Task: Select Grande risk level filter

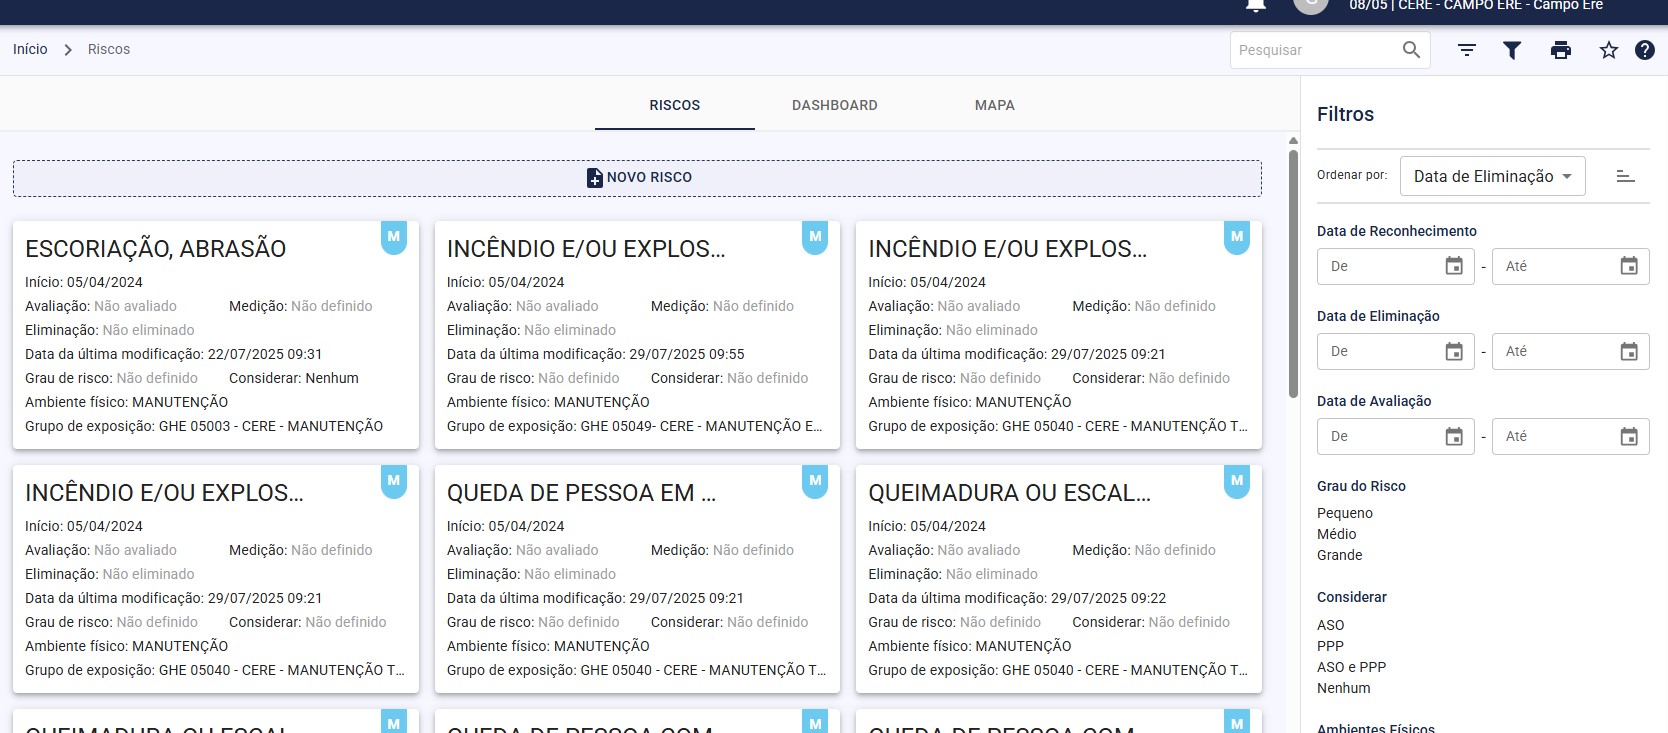Action: 1339,555
